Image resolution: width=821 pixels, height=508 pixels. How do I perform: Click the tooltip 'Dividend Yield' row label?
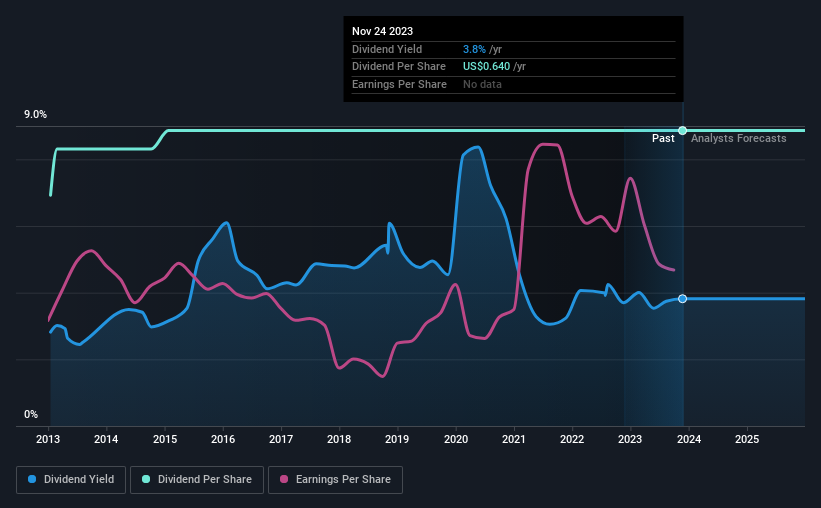pos(387,49)
